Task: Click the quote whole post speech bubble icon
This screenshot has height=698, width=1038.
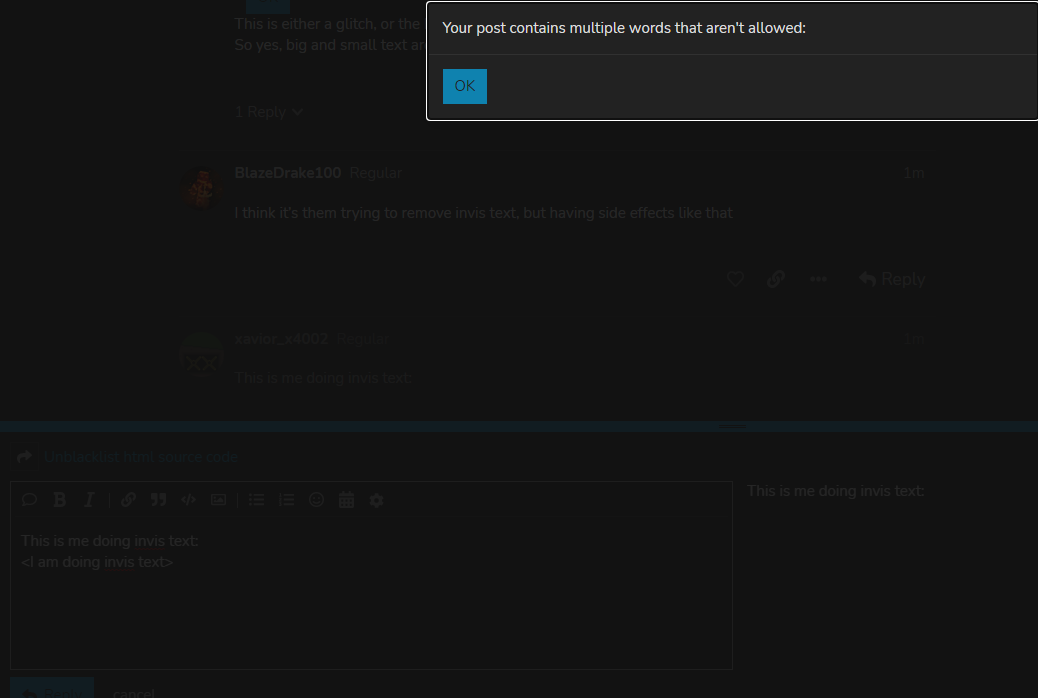Action: click(x=29, y=500)
